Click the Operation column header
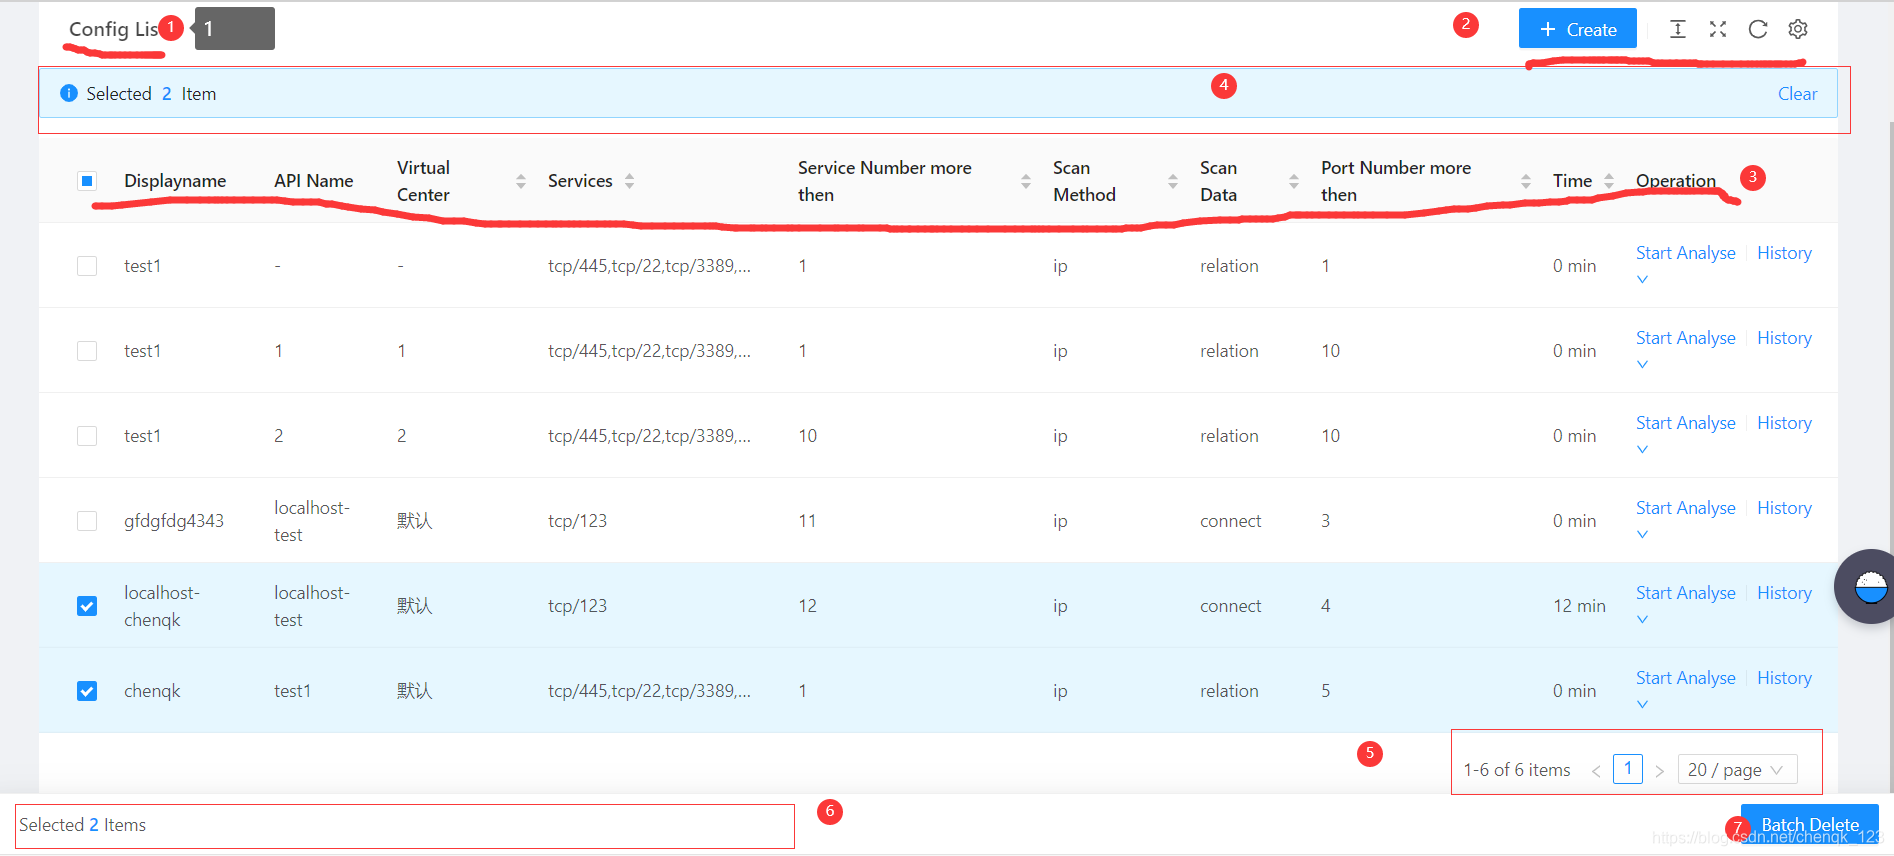This screenshot has height=856, width=1894. pos(1676,181)
